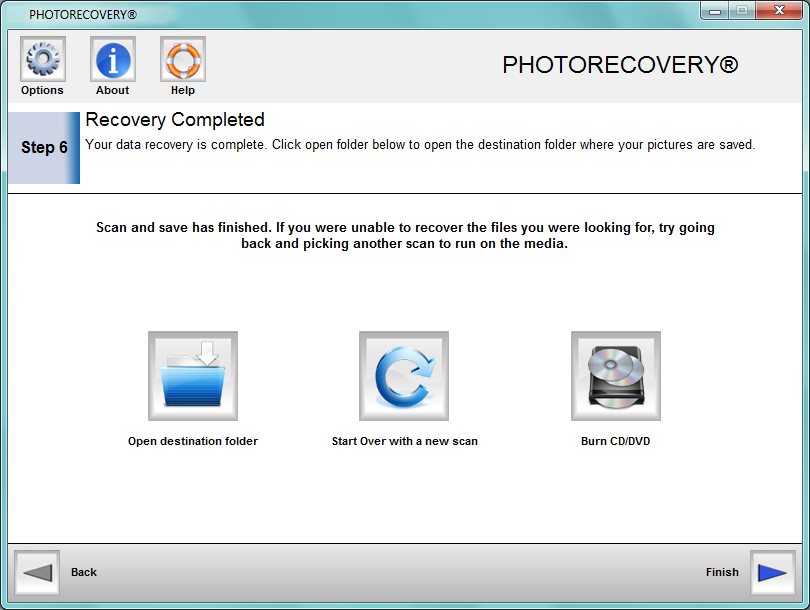Image resolution: width=810 pixels, height=610 pixels.
Task: Click the Step 6 indicator
Action: coord(44,148)
